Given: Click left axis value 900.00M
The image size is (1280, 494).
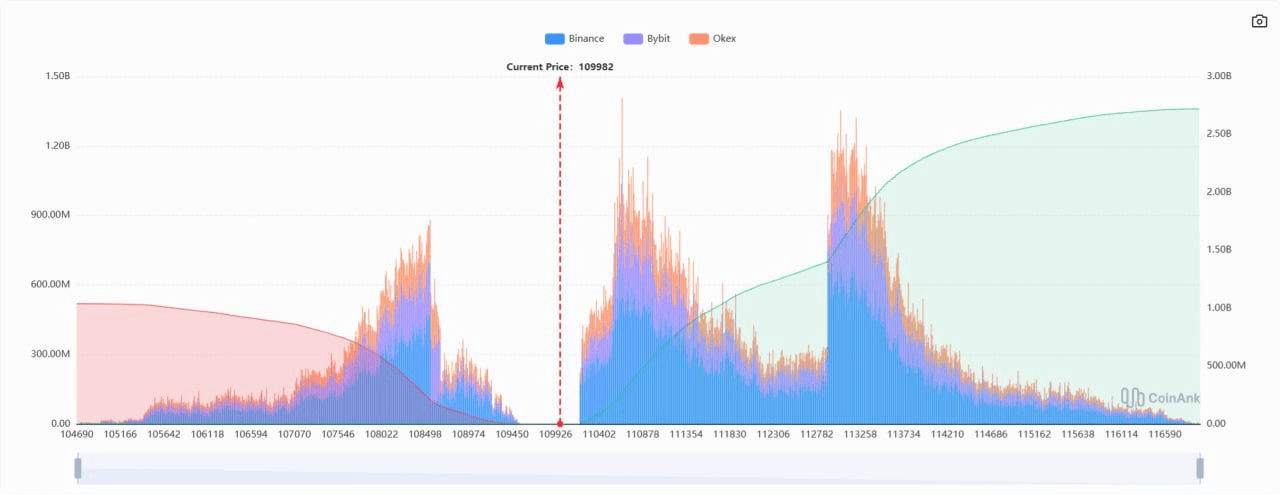Looking at the screenshot, I should pyautogui.click(x=52, y=215).
